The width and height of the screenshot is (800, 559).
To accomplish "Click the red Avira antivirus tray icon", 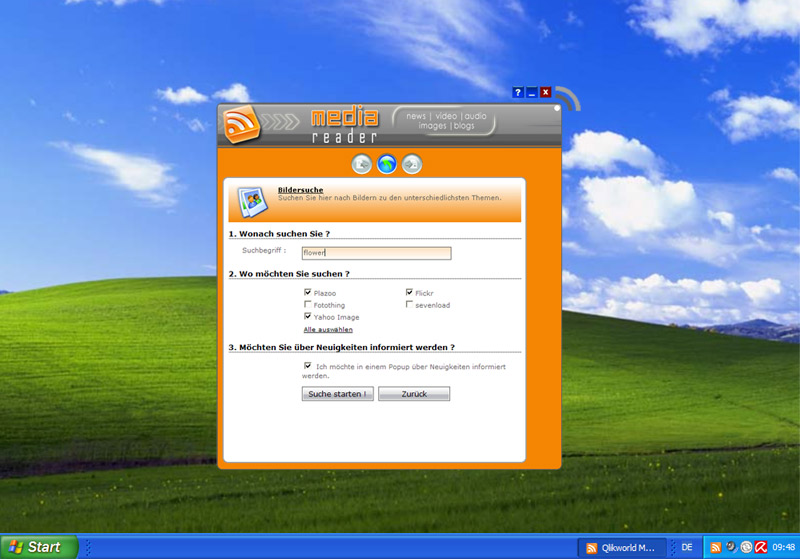I will point(761,547).
